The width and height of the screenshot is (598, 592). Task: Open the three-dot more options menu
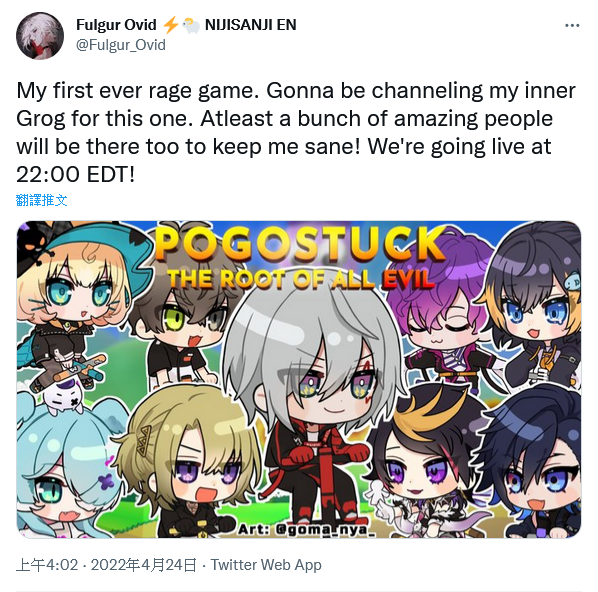[572, 26]
